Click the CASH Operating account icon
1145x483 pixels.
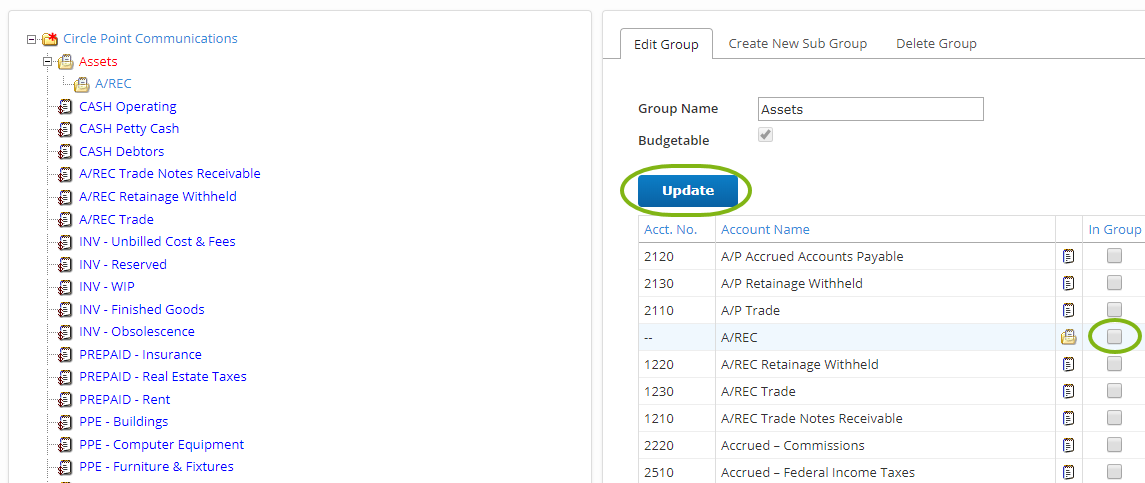tap(65, 107)
